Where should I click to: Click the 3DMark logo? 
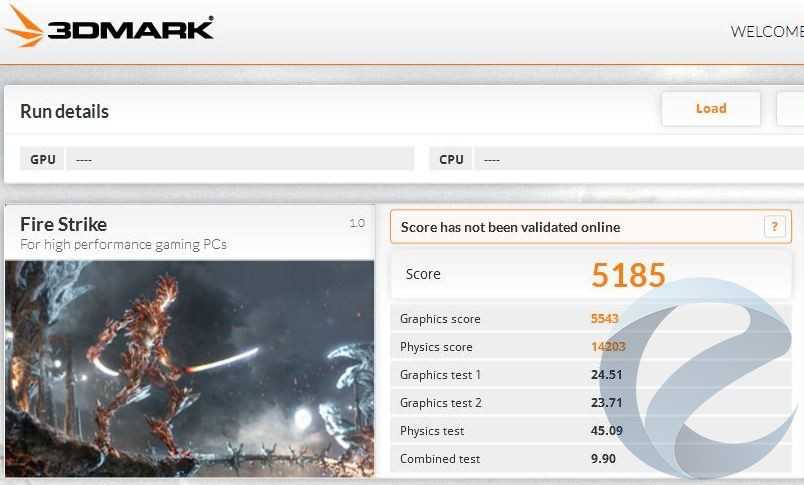pos(109,27)
